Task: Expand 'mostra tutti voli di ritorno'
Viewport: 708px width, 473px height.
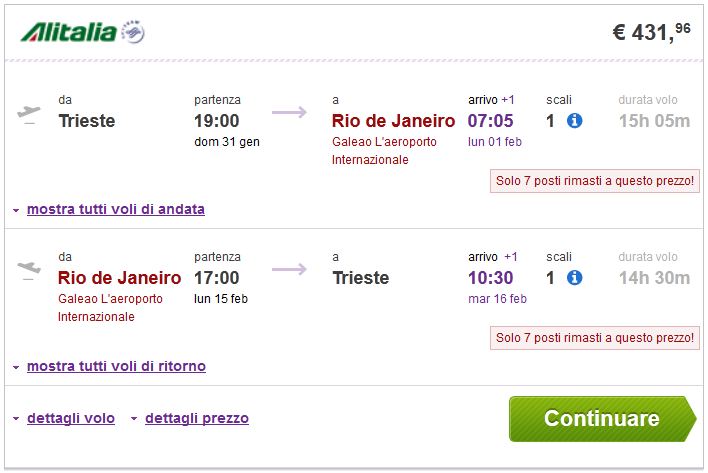Action: pos(116,366)
